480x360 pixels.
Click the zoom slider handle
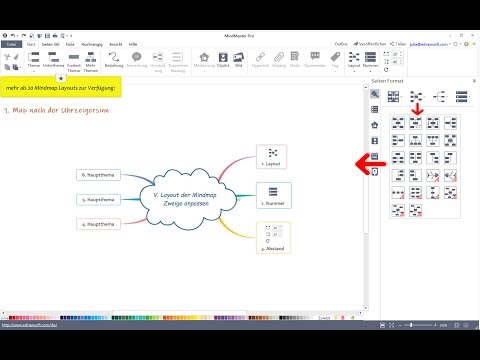coord(411,325)
